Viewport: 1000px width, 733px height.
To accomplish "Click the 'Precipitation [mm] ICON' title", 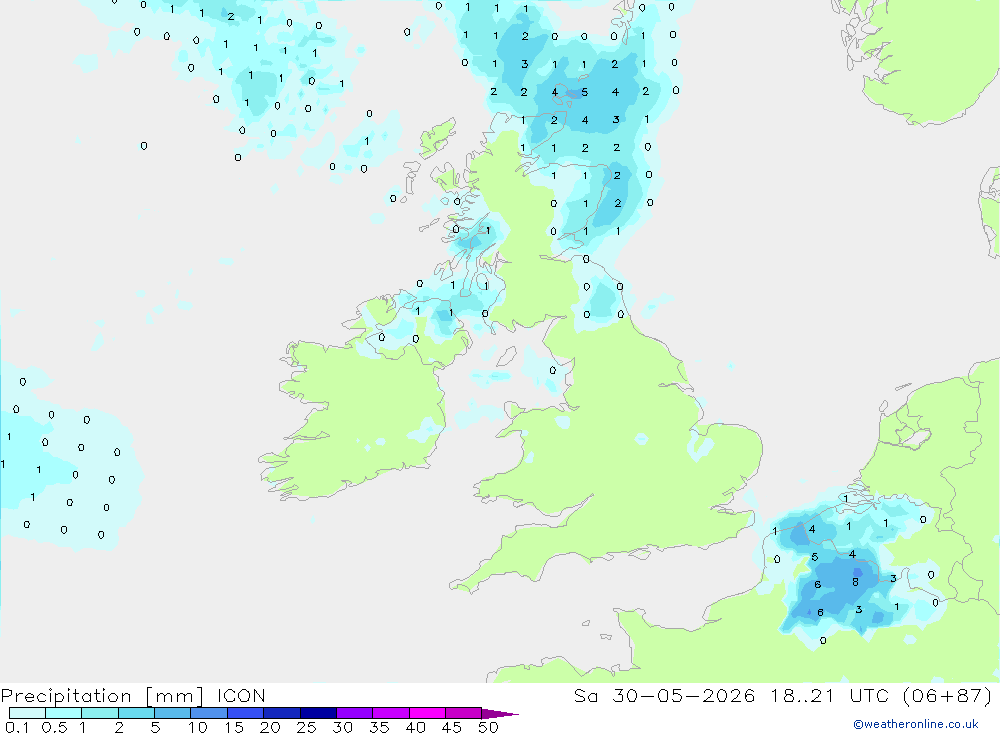I will pyautogui.click(x=133, y=695).
